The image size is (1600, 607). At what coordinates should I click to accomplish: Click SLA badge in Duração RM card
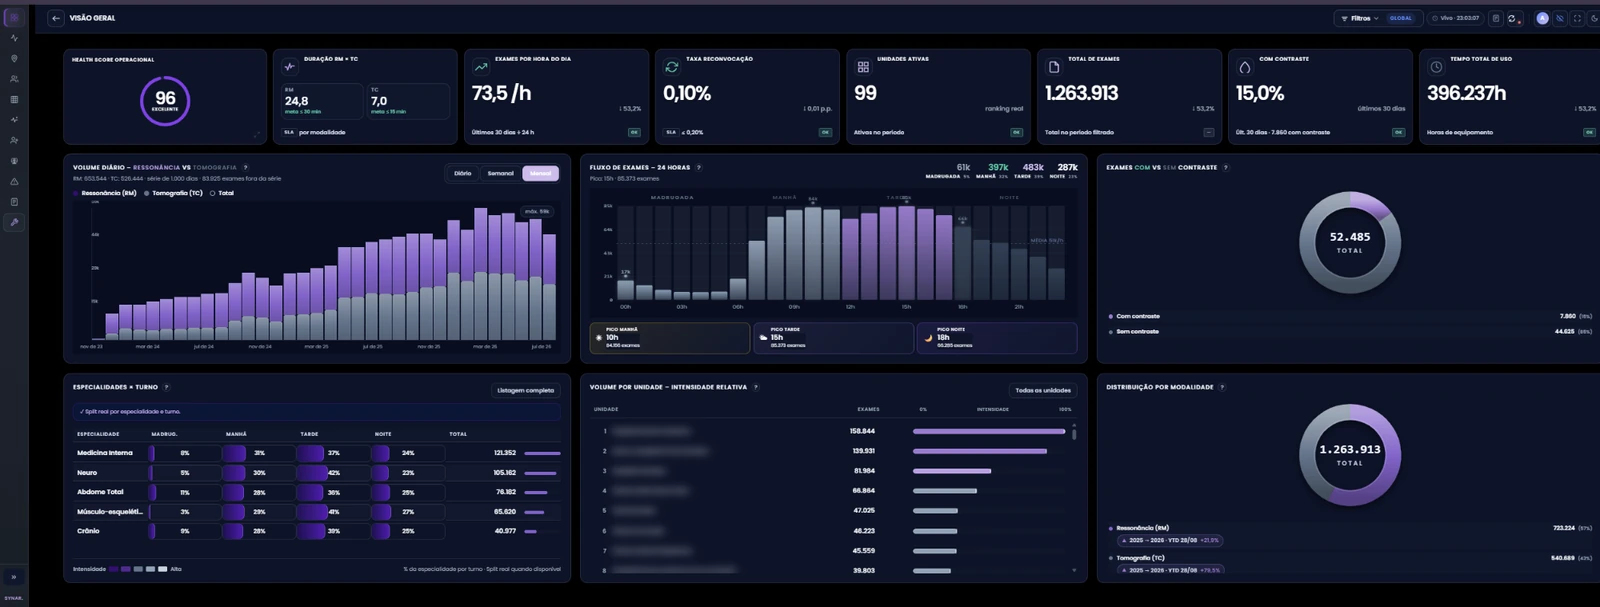pos(289,132)
